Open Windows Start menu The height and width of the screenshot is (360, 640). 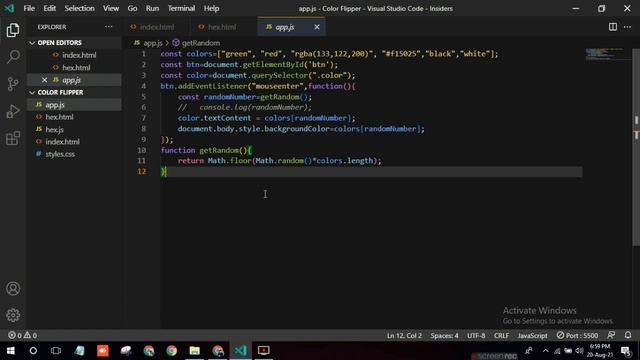(11, 351)
